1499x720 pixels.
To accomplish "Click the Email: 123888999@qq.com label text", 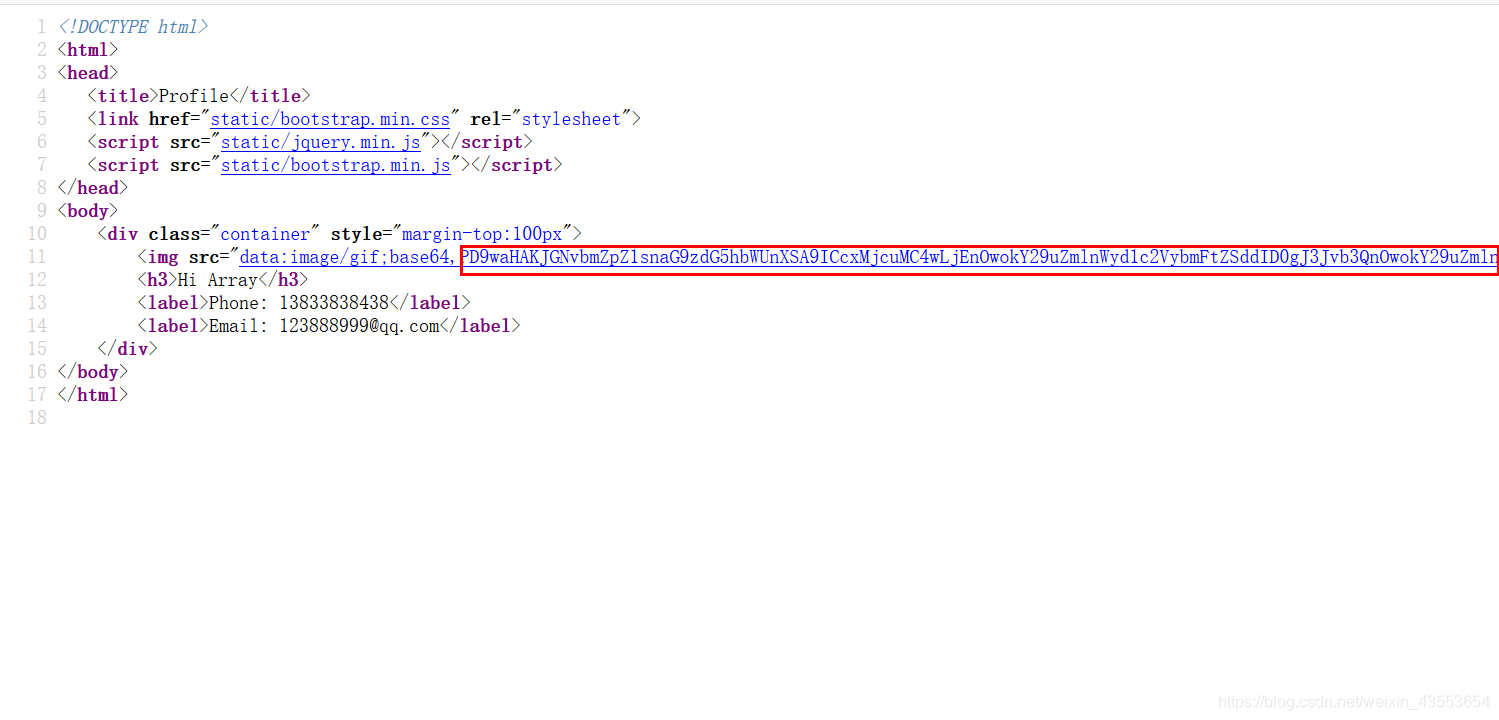I will (x=324, y=326).
